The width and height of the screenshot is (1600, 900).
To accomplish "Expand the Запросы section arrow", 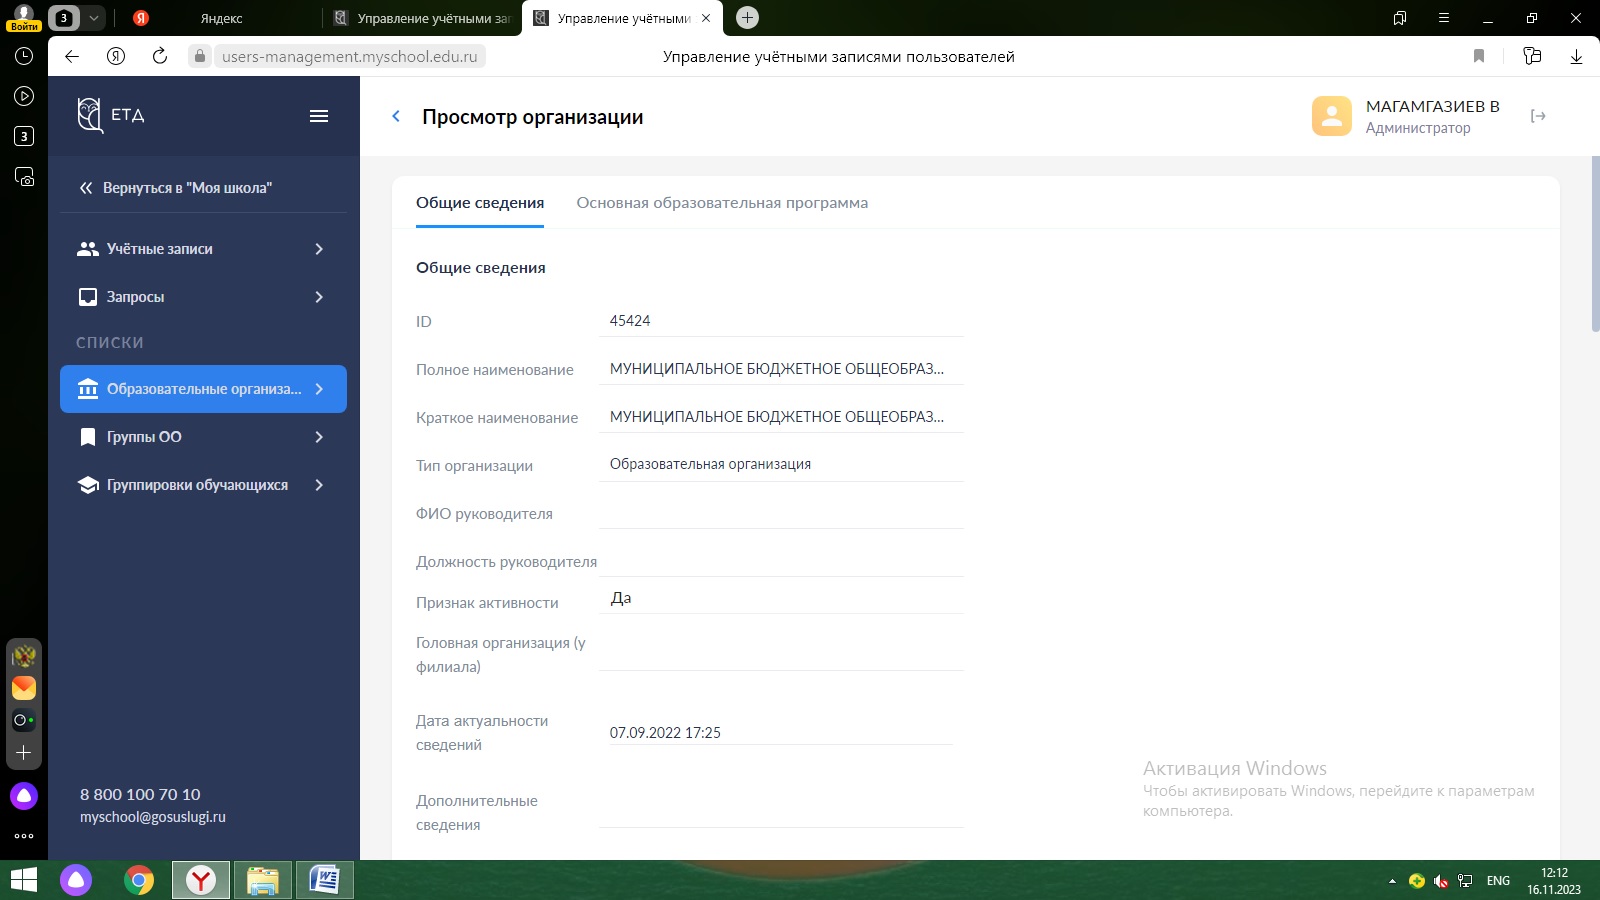I will click(319, 297).
